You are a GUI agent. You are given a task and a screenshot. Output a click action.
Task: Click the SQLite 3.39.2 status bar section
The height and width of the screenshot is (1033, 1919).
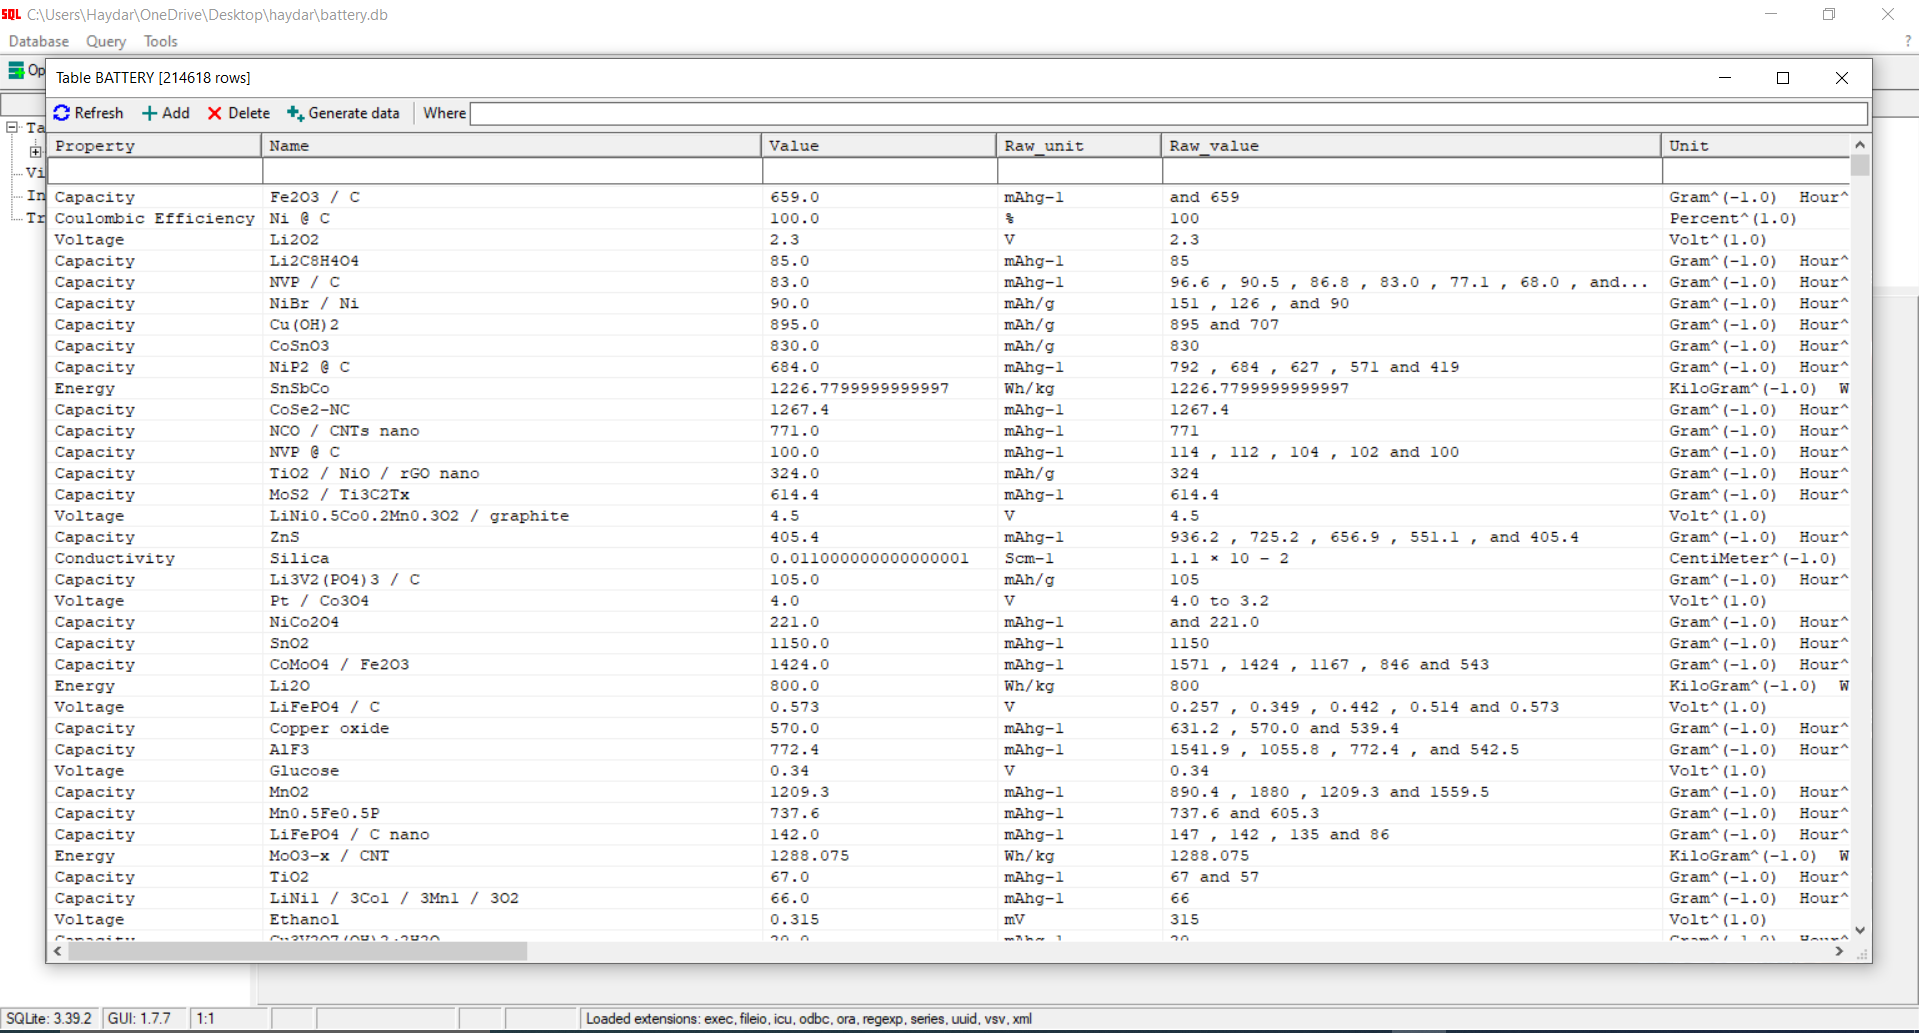tap(48, 1018)
